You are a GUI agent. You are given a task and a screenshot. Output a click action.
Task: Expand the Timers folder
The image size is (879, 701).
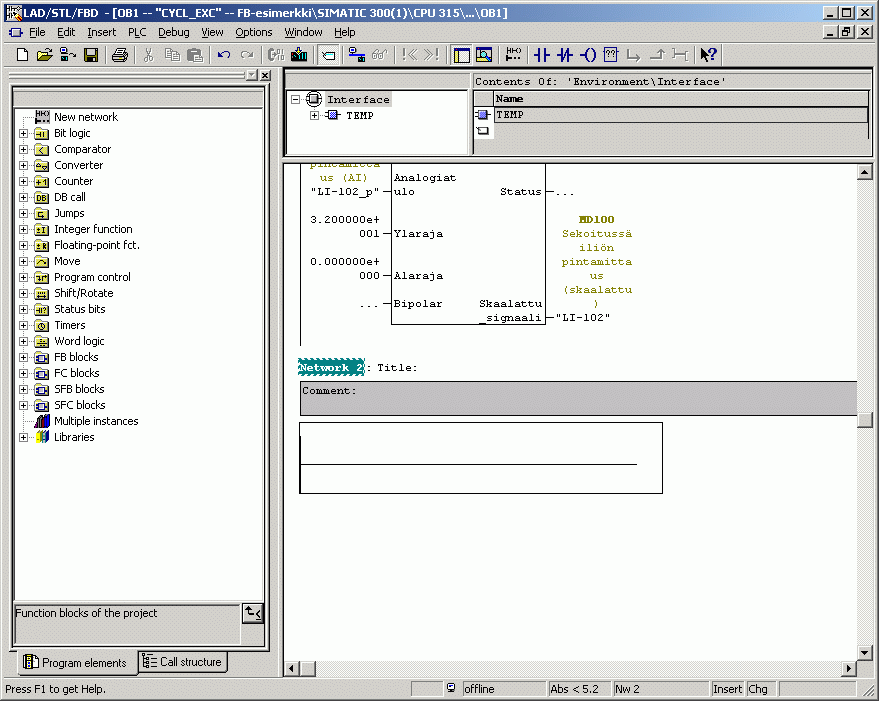[x=24, y=326]
